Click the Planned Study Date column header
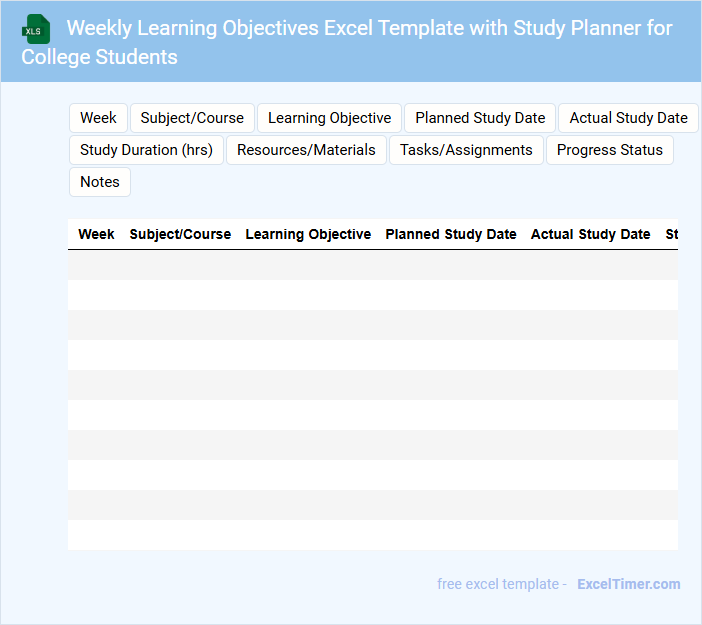 click(451, 234)
